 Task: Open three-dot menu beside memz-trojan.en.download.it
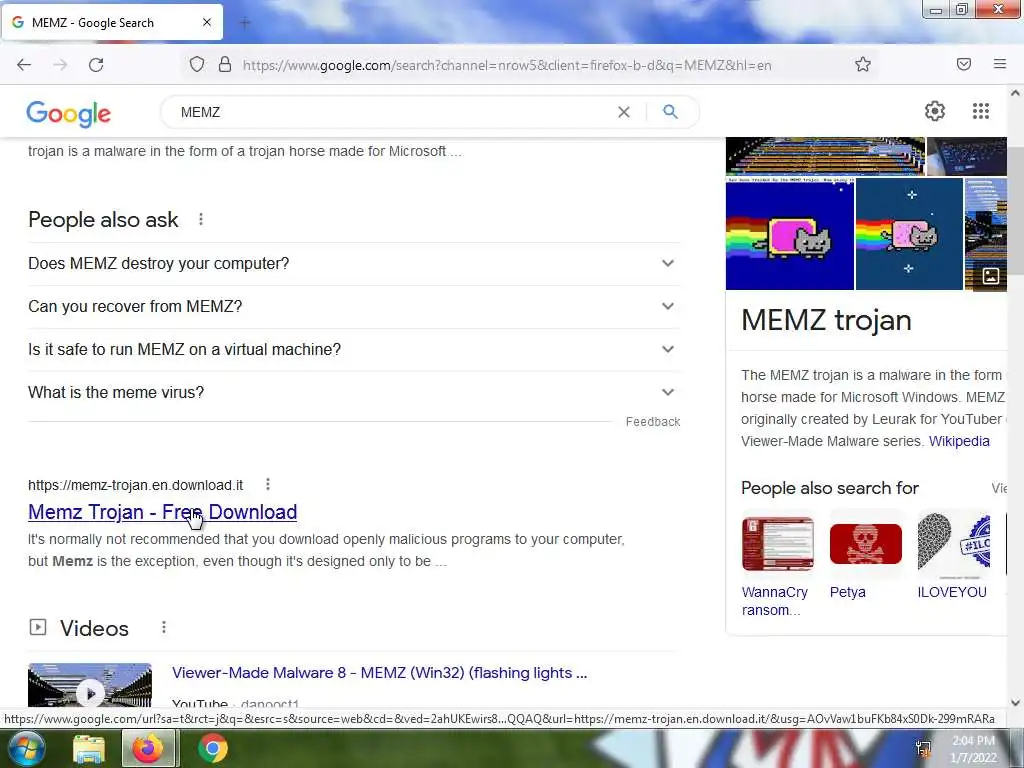[x=268, y=484]
